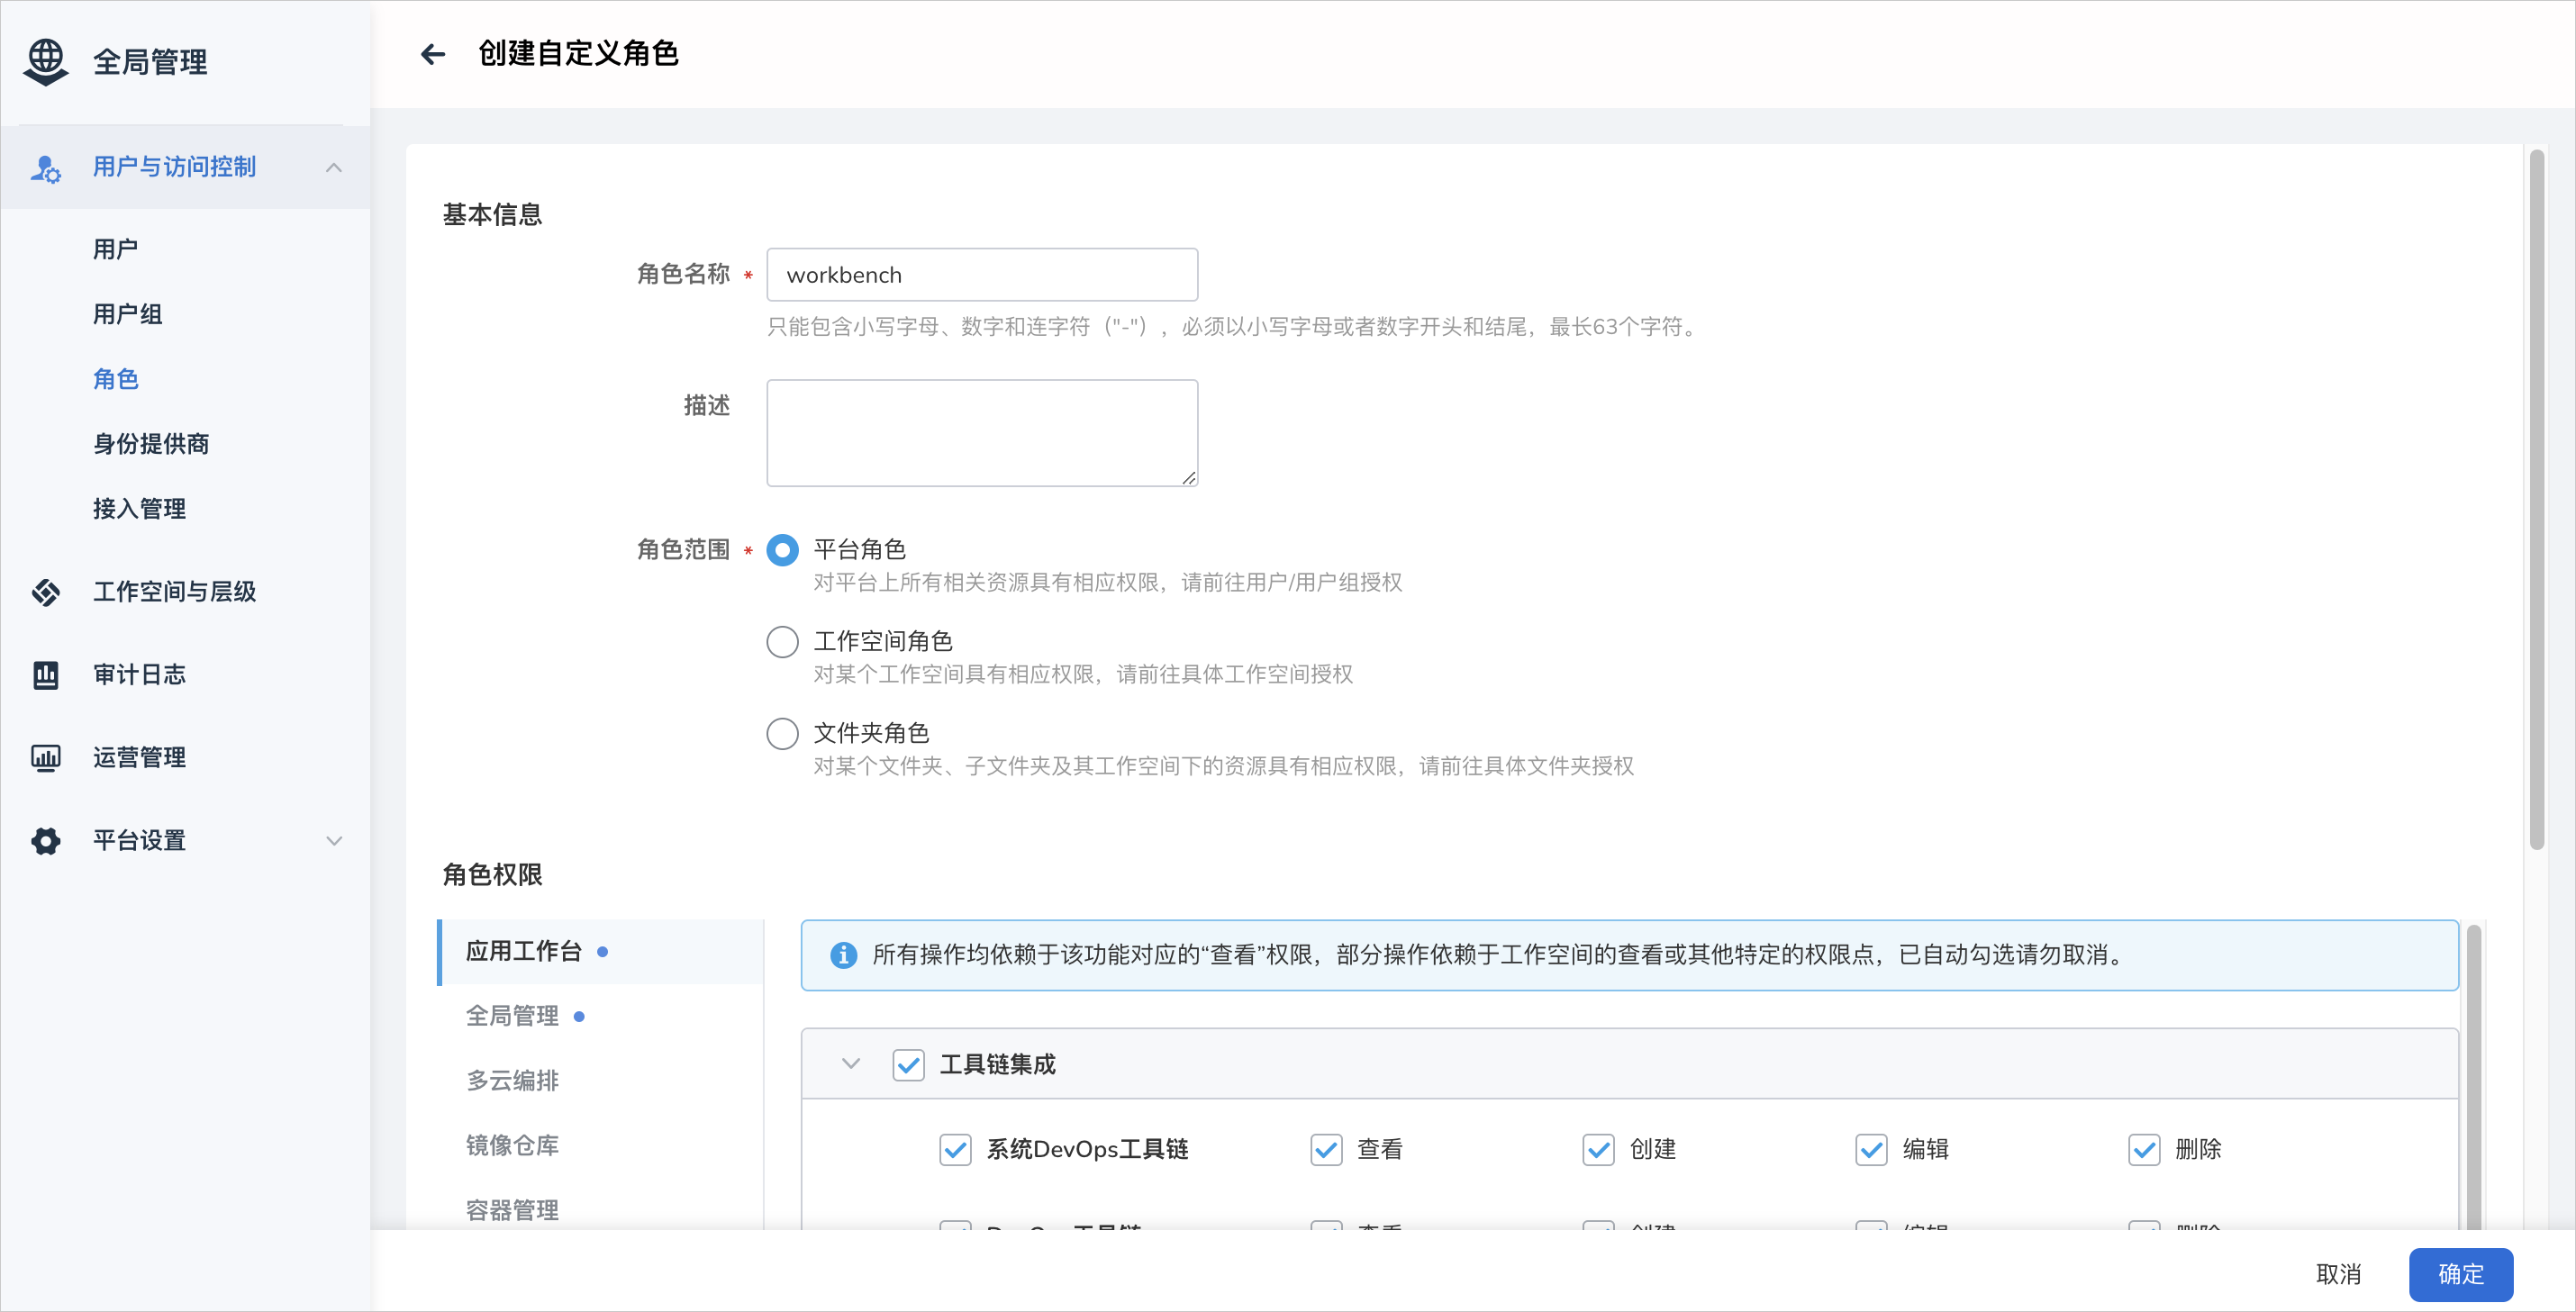Click the audit log icon

46,675
